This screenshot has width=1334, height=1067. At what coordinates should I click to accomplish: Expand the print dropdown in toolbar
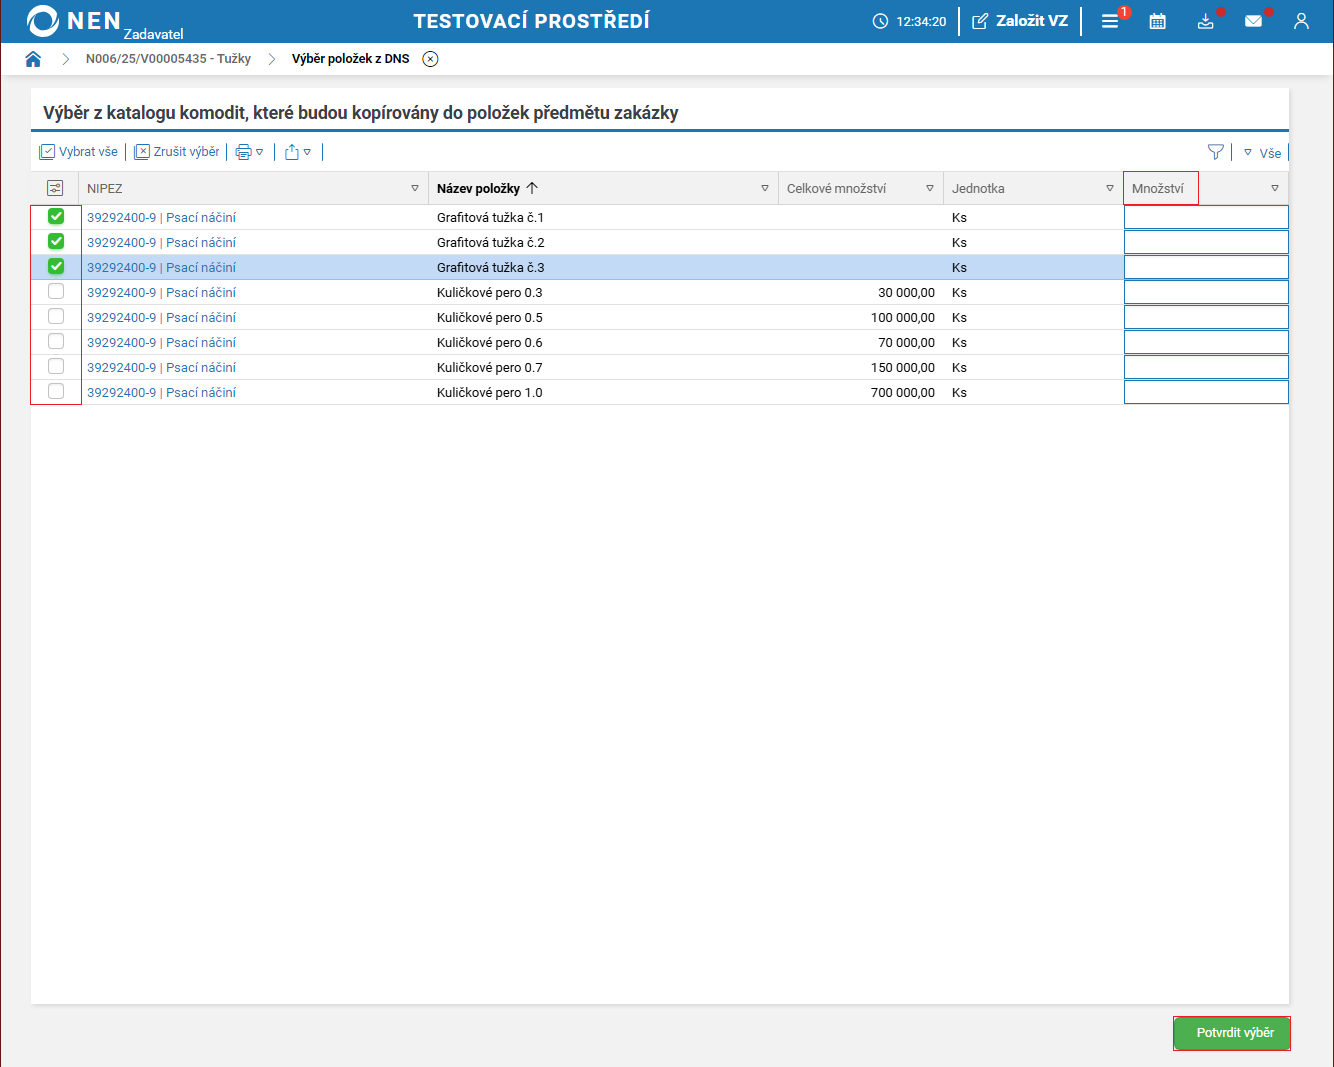click(x=249, y=152)
